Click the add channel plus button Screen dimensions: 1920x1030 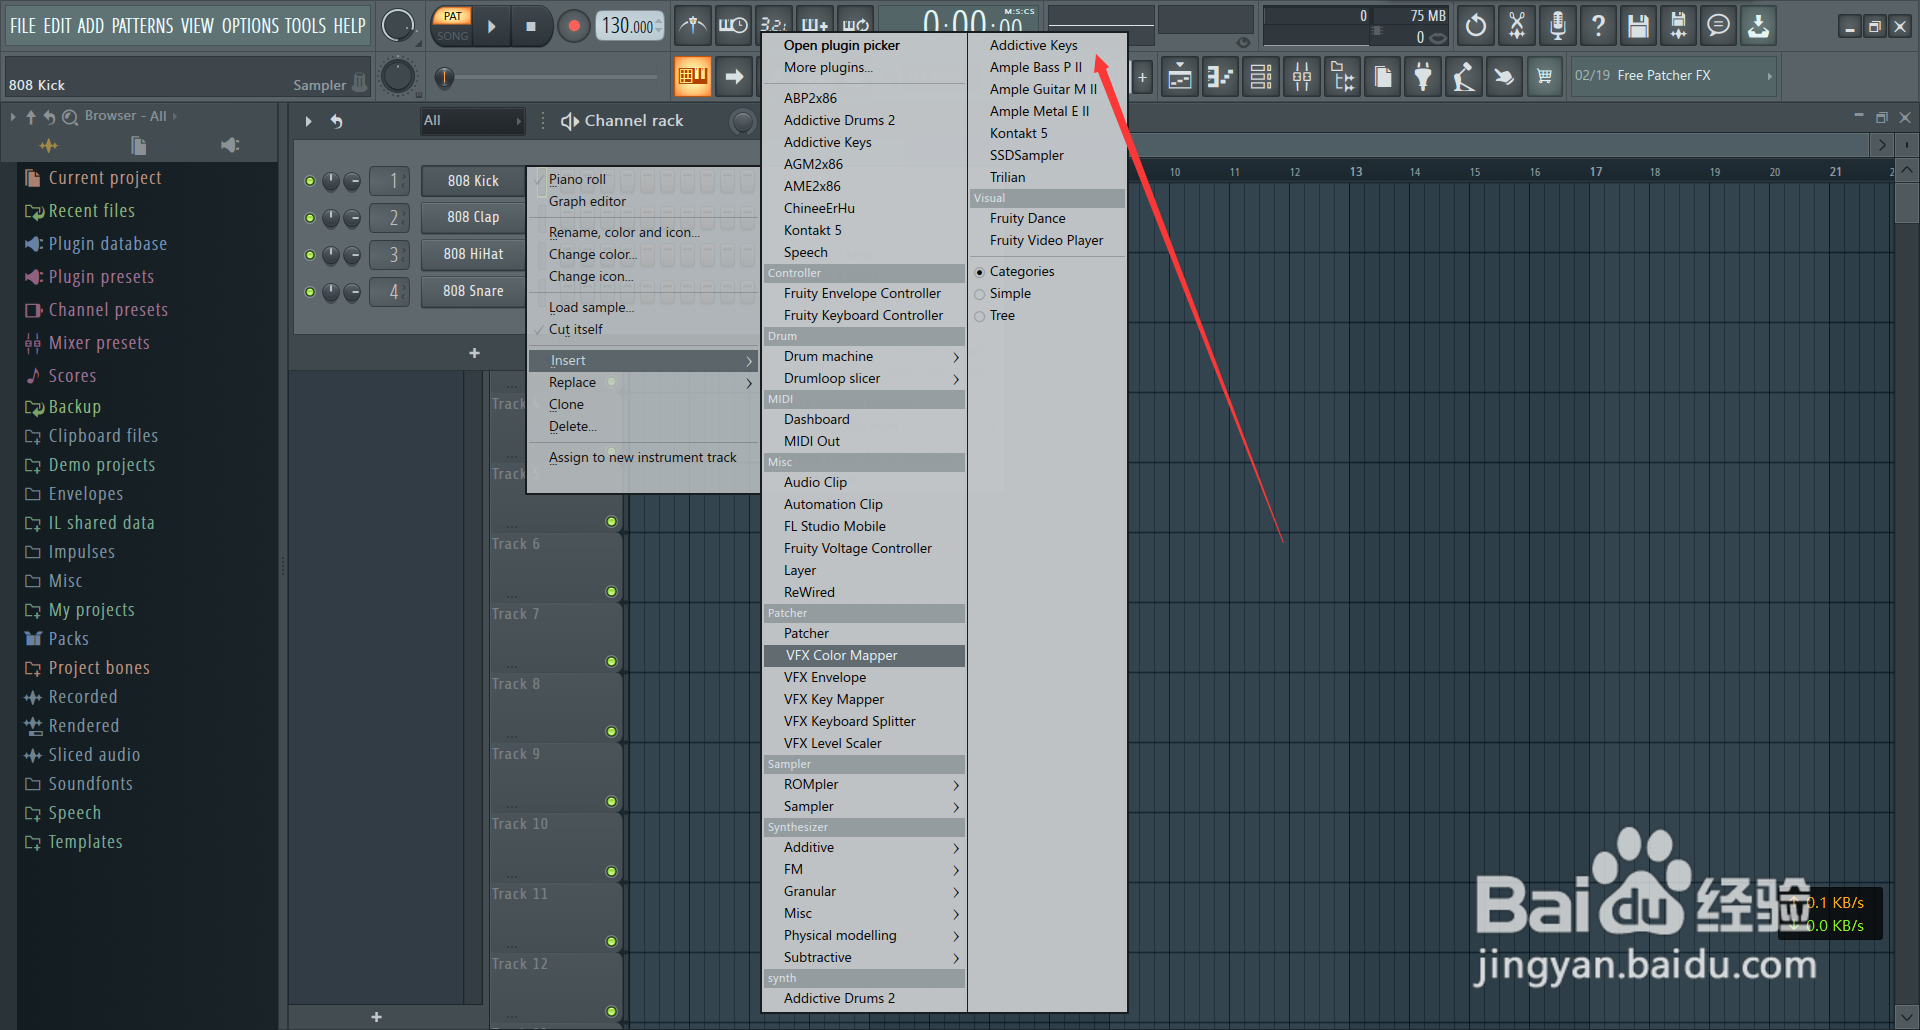(474, 353)
